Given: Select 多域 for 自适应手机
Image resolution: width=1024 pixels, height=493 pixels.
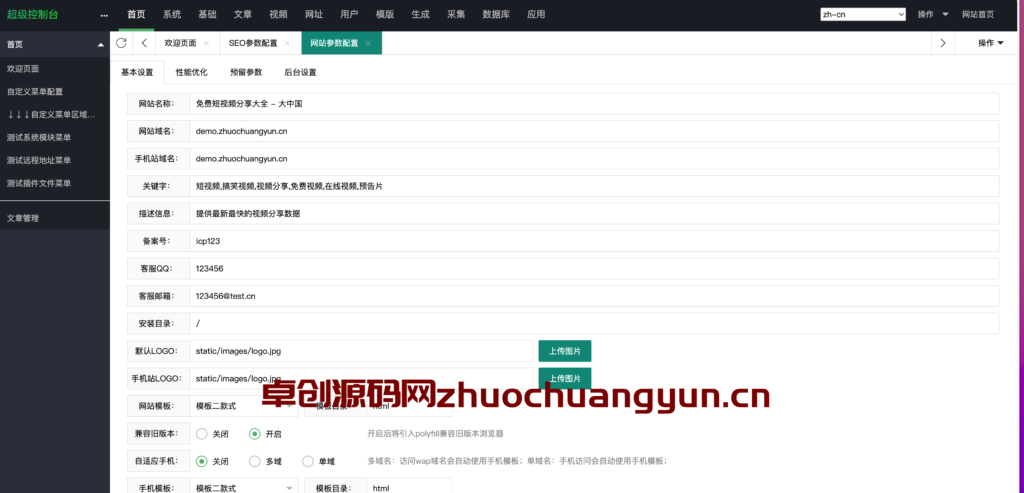Looking at the screenshot, I should [265, 461].
